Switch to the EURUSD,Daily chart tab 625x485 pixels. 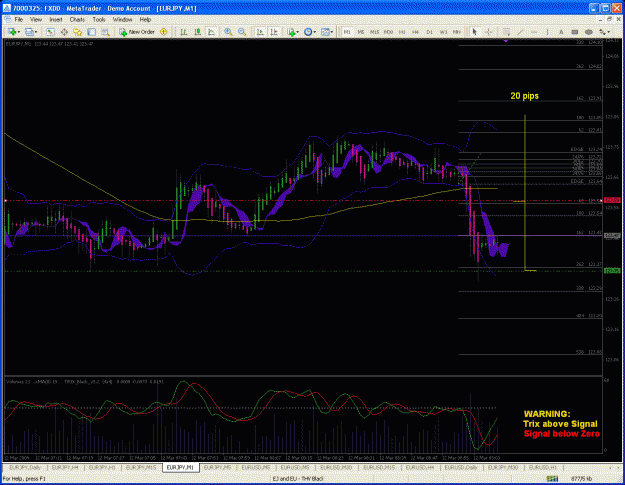[x=461, y=467]
